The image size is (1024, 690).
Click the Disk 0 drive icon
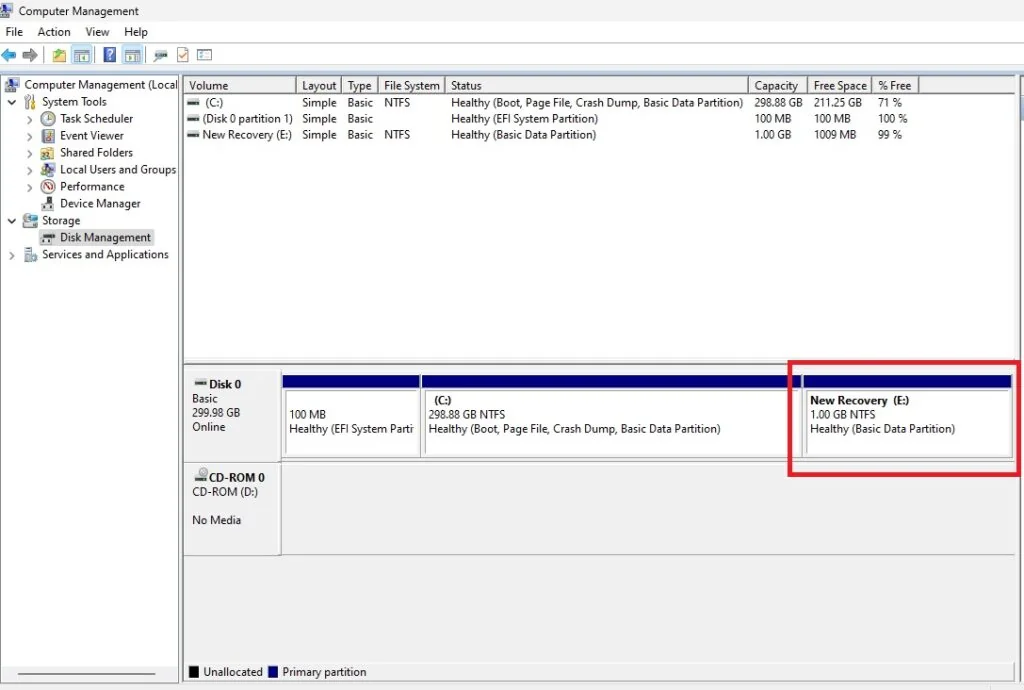click(201, 383)
